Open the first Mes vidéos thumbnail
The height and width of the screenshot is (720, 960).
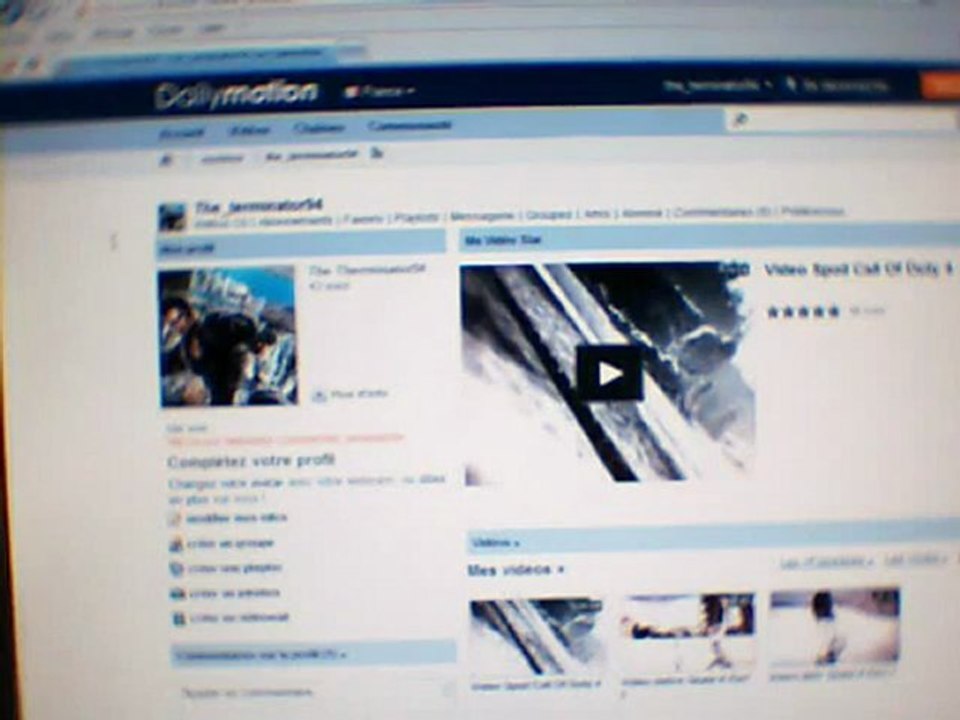(x=536, y=636)
